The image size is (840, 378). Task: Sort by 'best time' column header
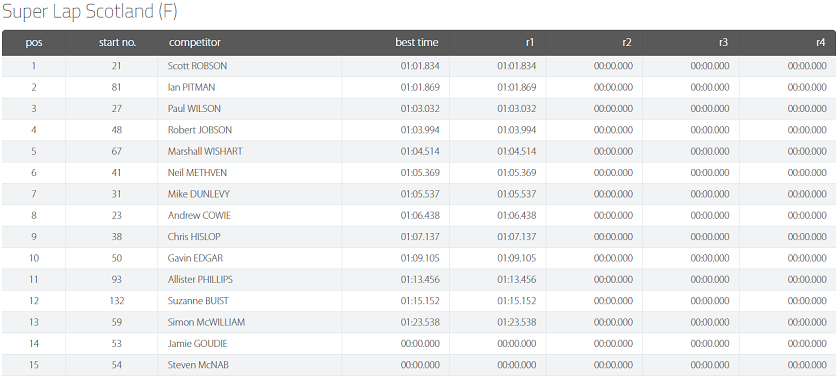click(x=417, y=43)
